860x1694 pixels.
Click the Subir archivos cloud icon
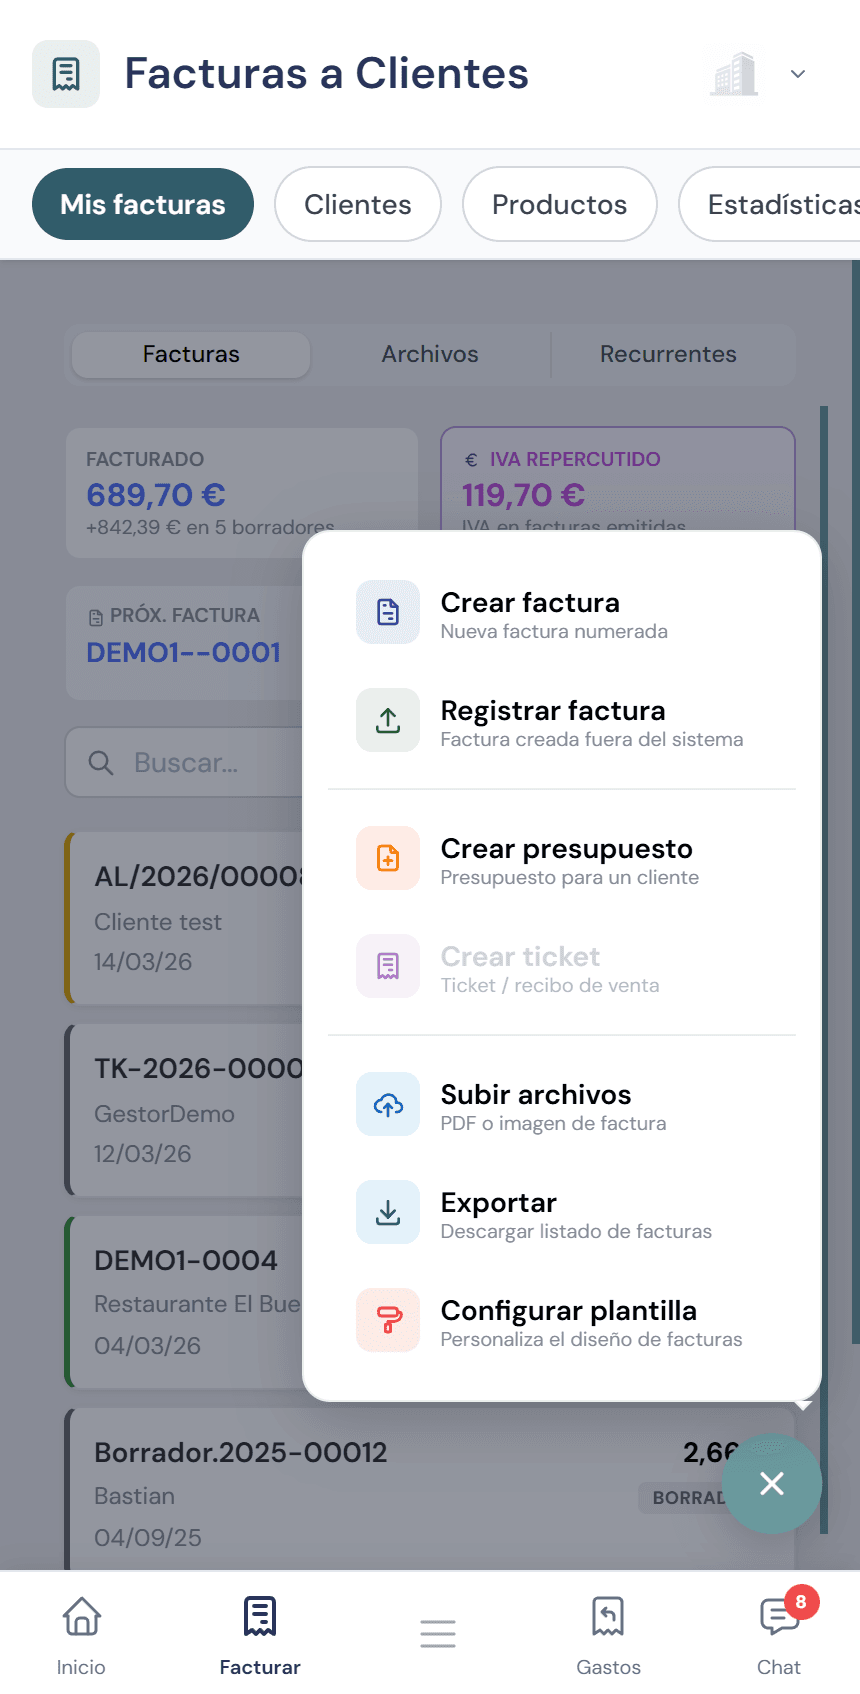(387, 1104)
